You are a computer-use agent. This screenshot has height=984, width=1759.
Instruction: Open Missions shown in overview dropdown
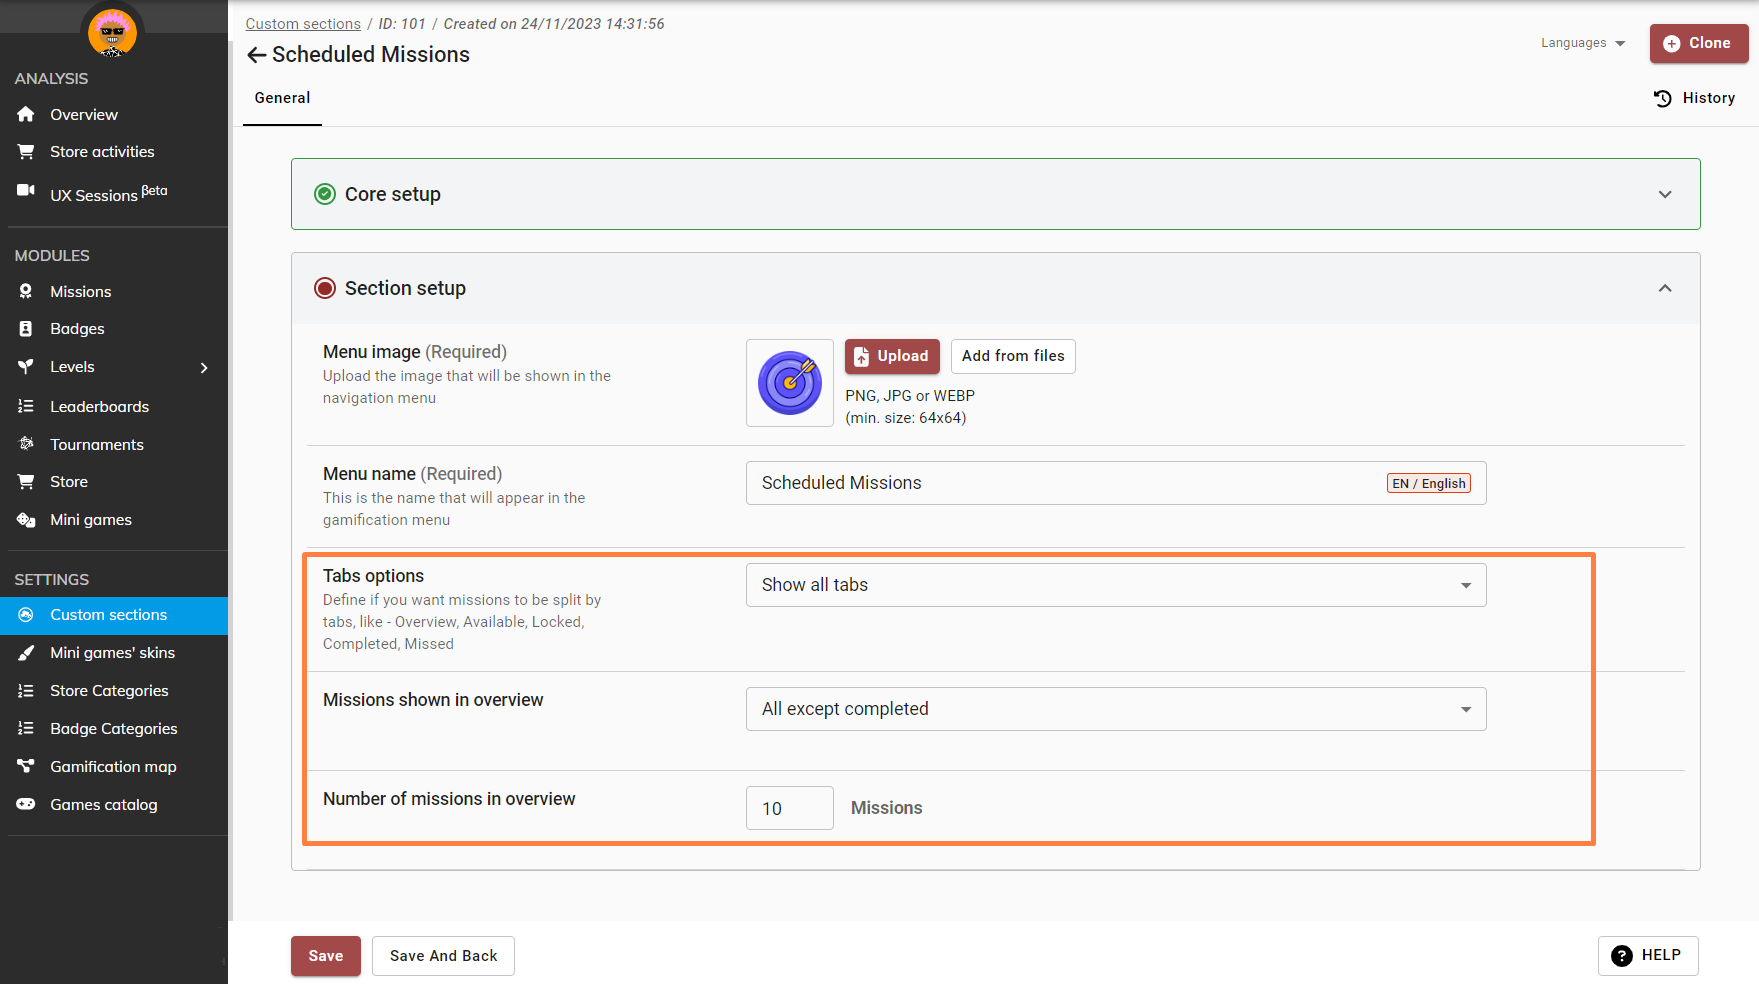pos(1115,709)
